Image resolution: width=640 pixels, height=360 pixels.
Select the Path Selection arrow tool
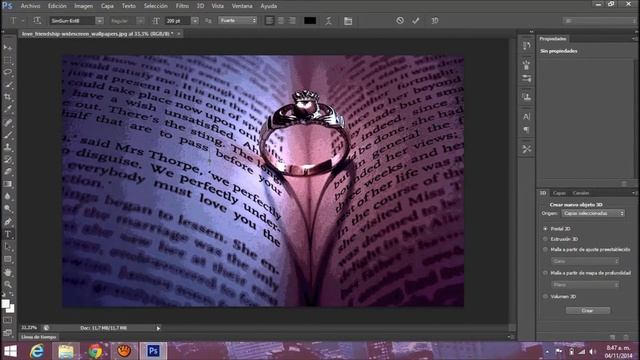click(8, 247)
